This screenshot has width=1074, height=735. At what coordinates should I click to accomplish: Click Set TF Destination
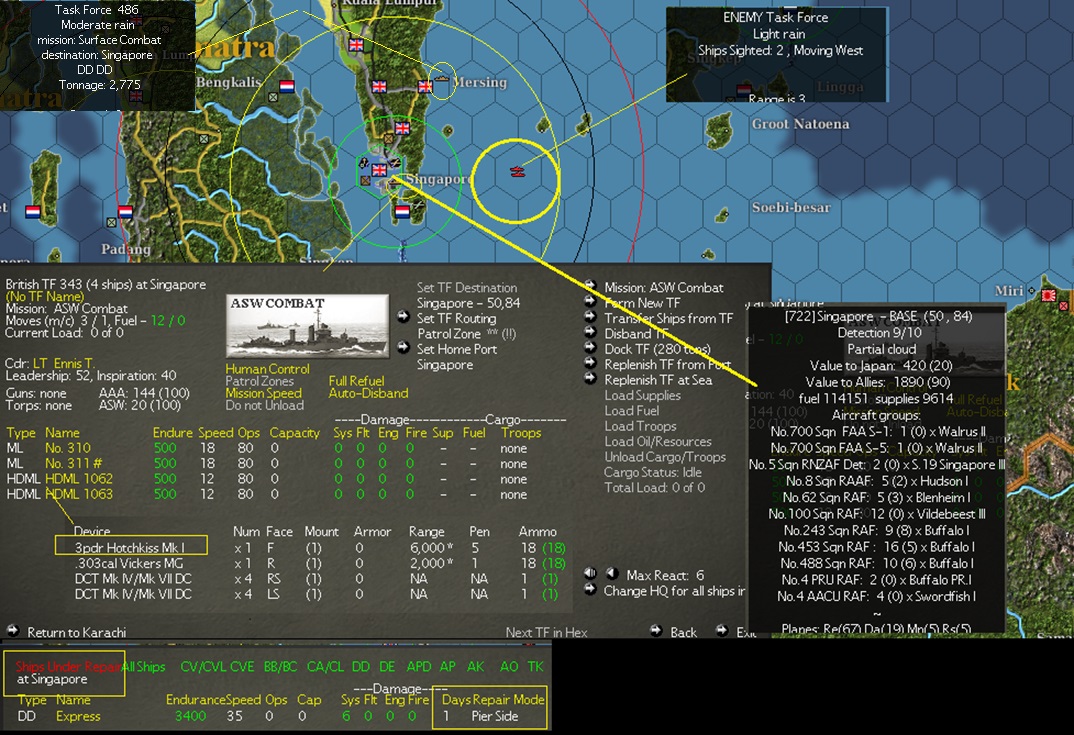466,288
